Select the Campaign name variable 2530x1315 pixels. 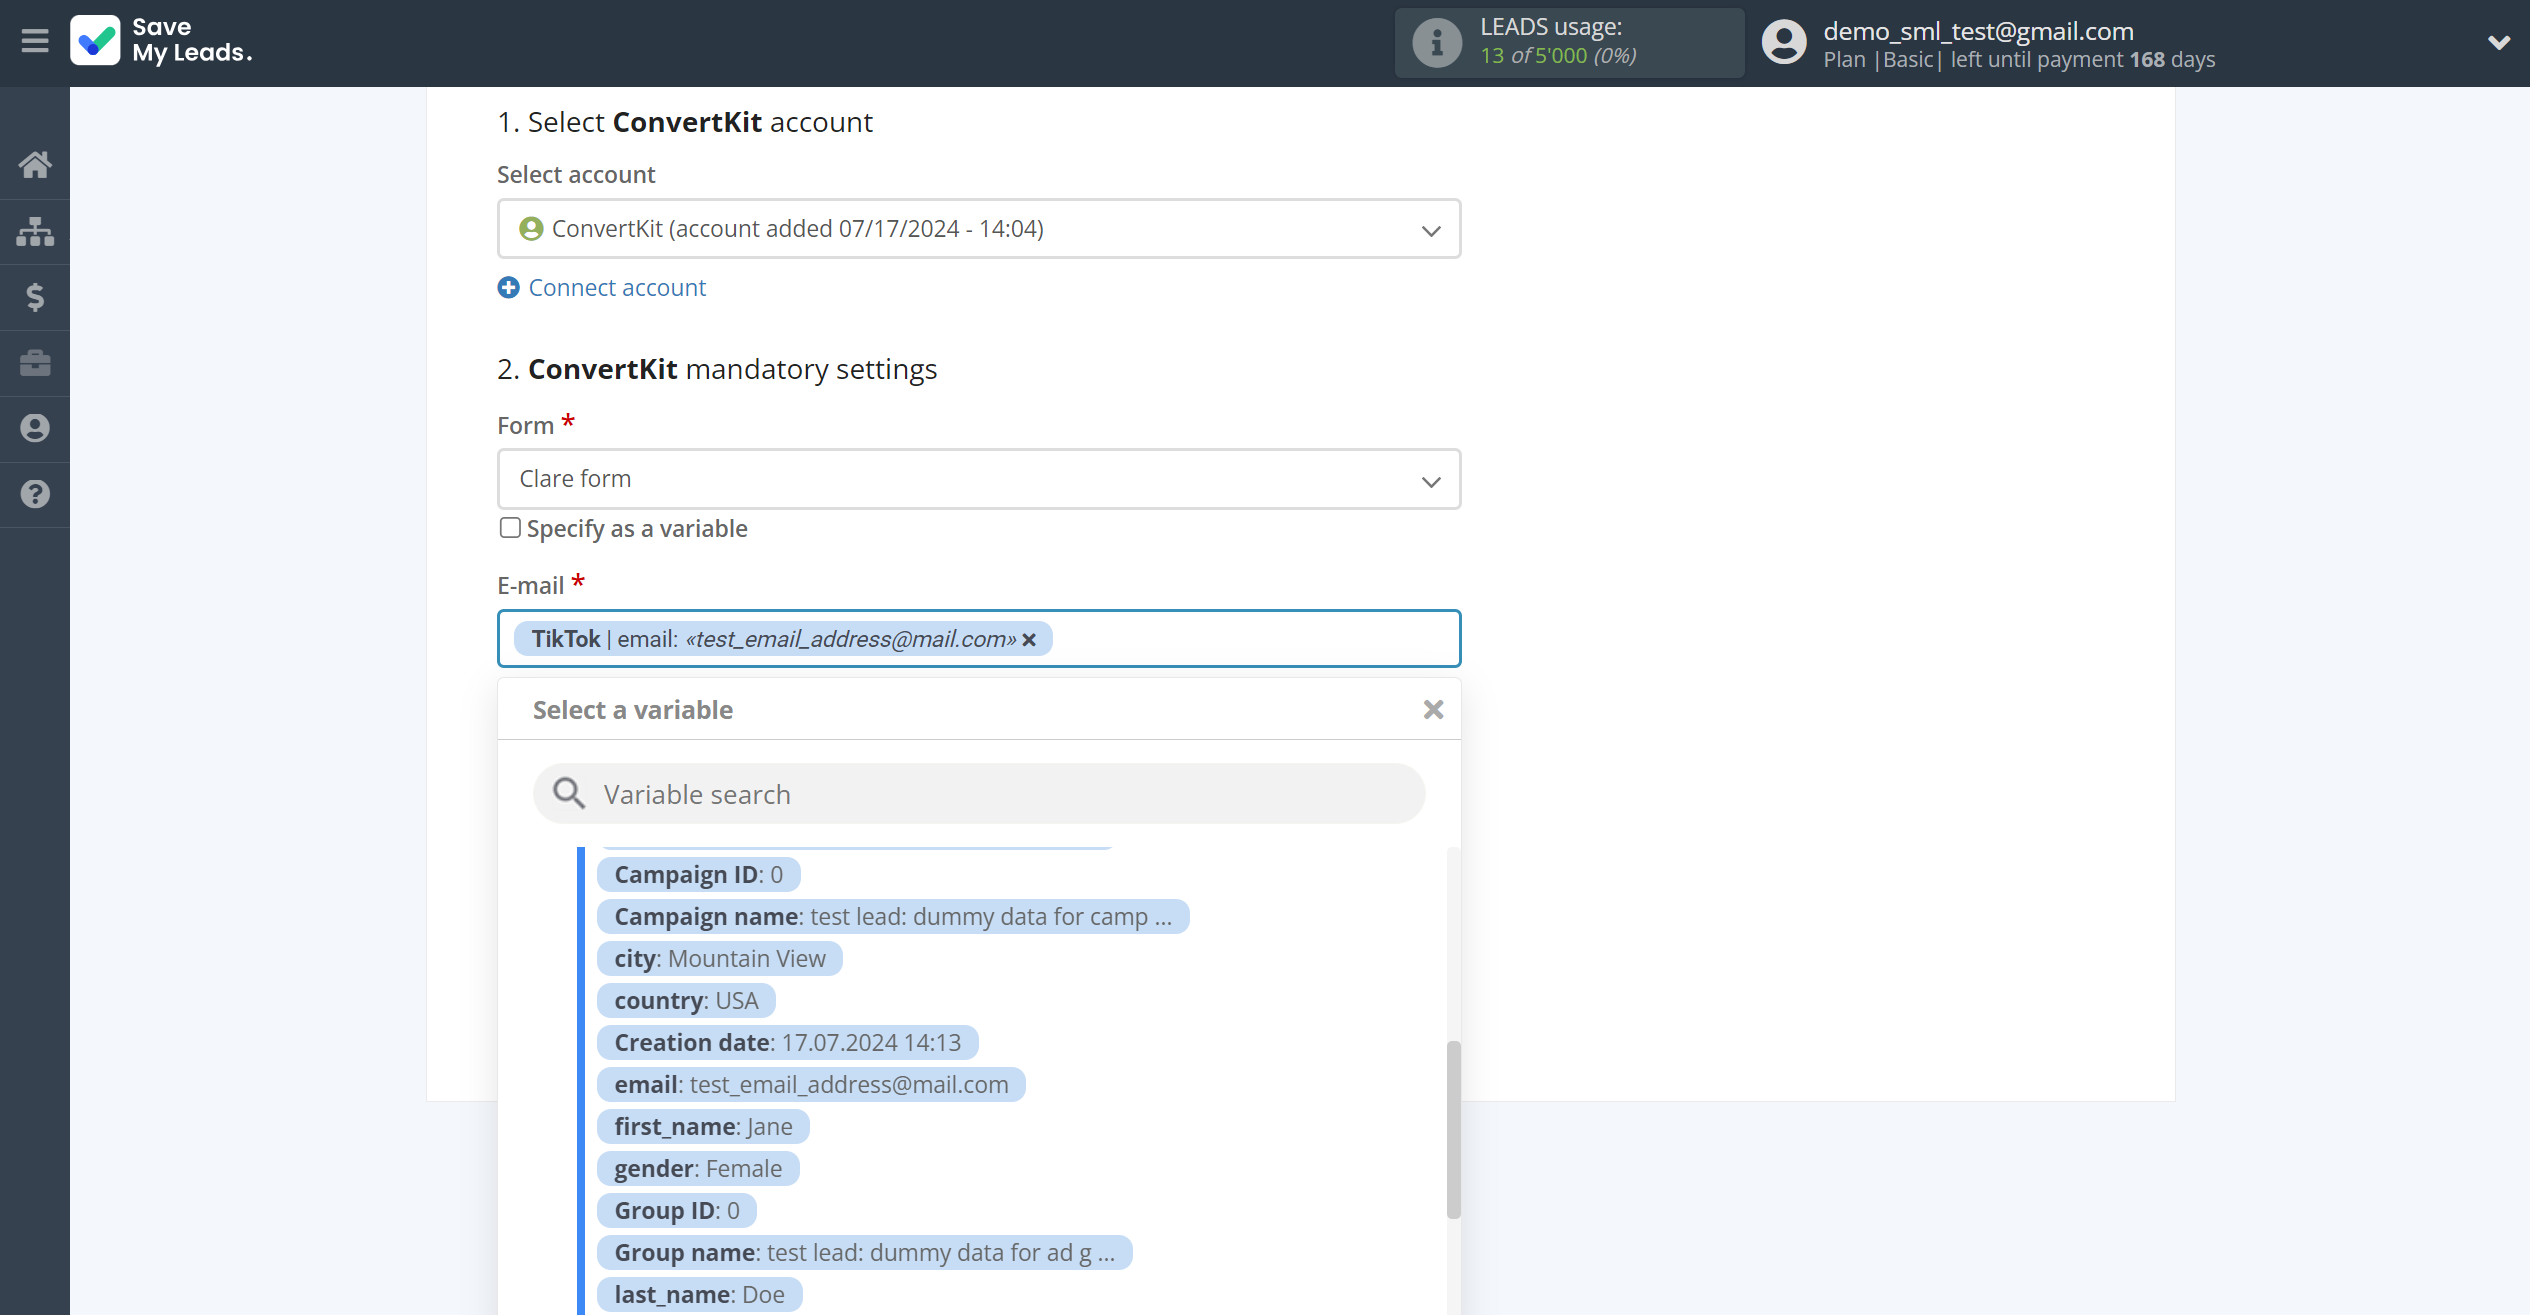(893, 917)
